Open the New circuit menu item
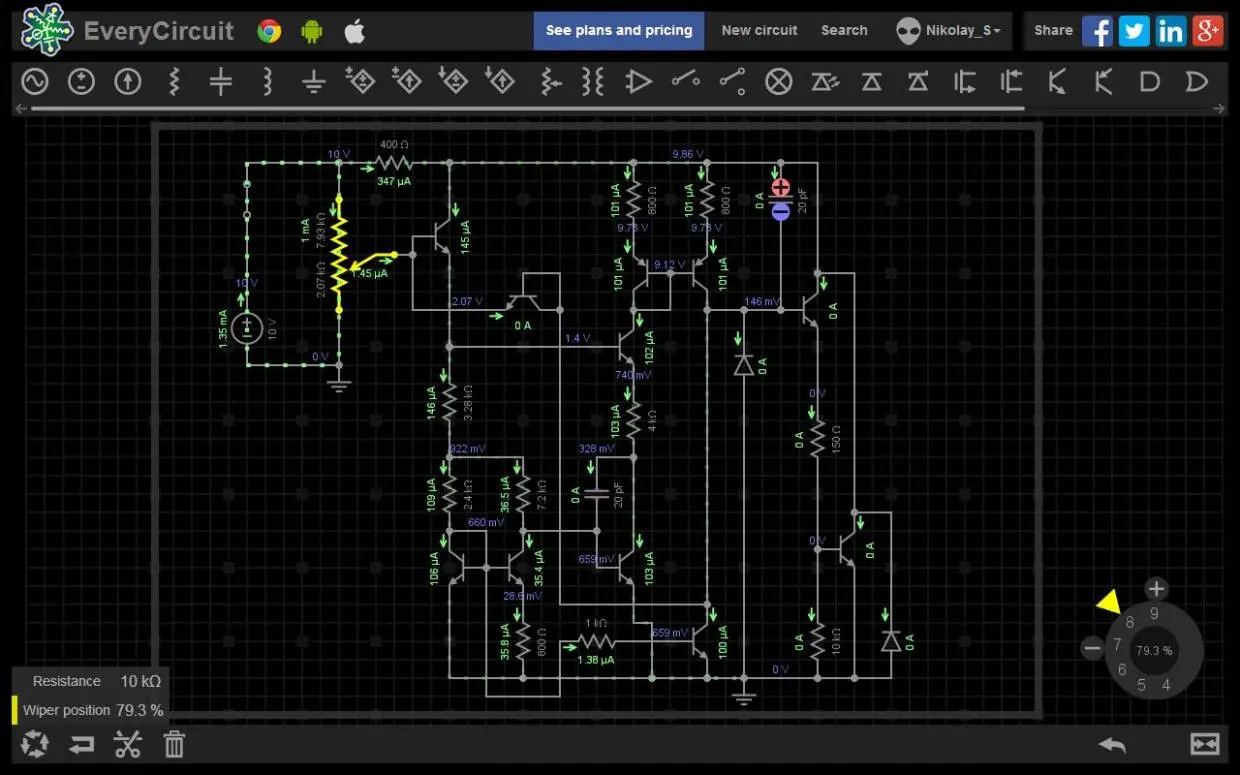 click(x=759, y=31)
